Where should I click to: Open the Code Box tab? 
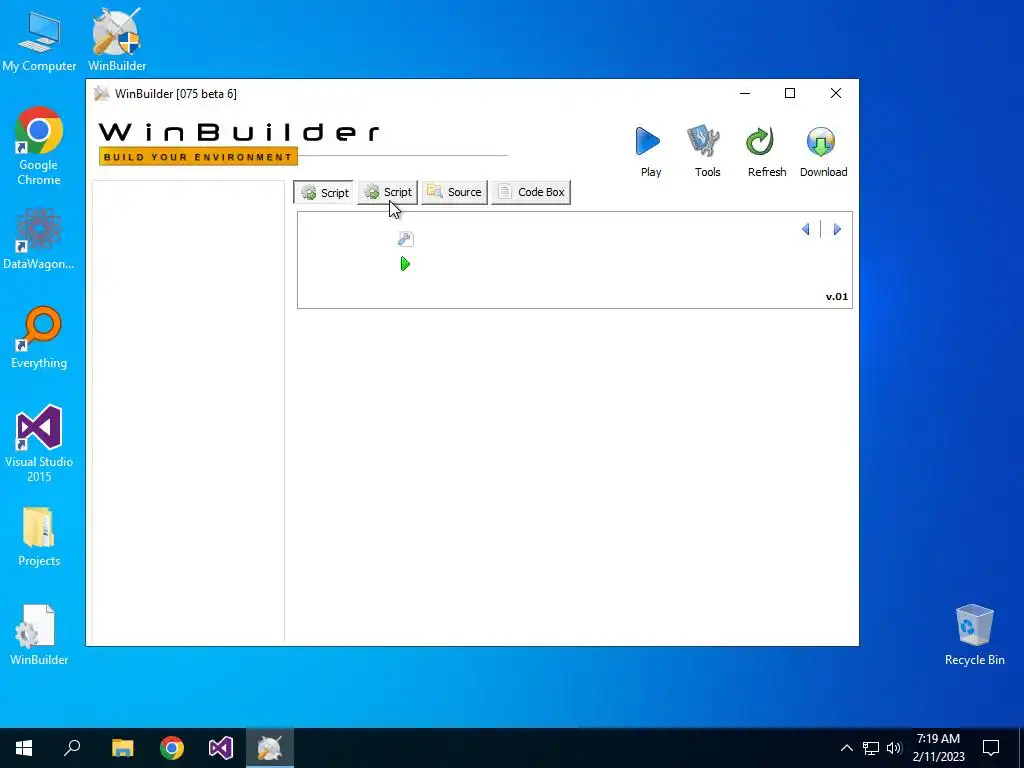[x=531, y=193]
